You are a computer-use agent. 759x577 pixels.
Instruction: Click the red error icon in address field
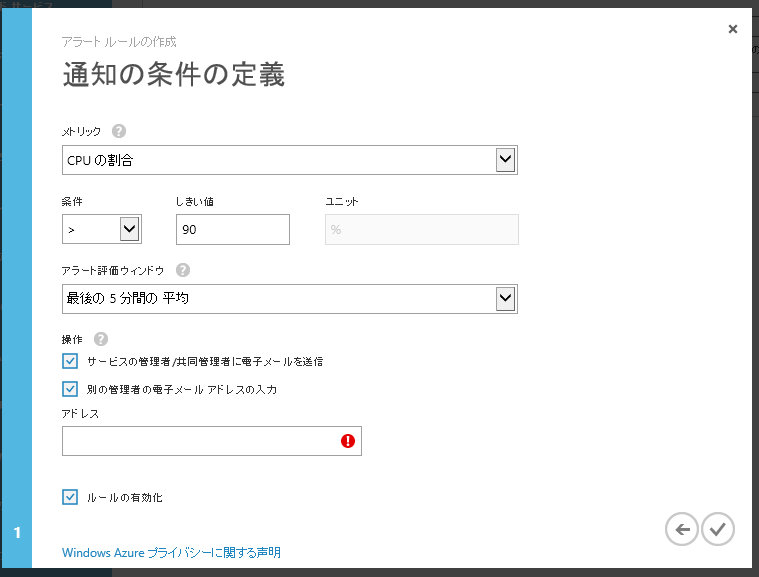[348, 441]
